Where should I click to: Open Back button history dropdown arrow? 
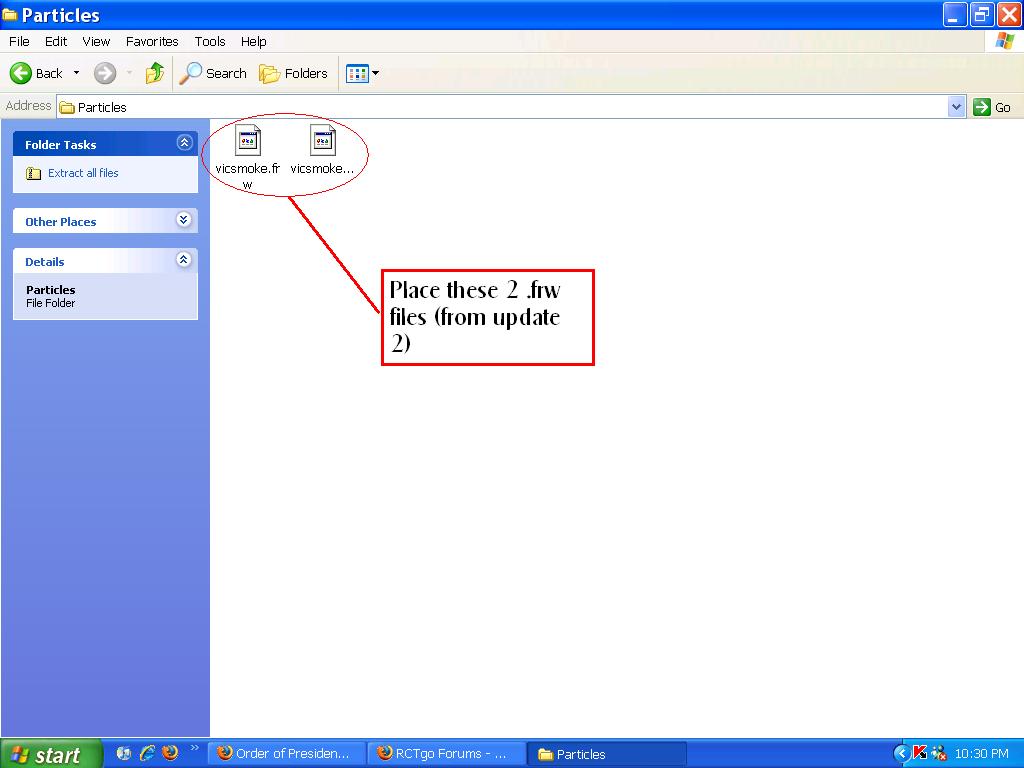click(76, 73)
